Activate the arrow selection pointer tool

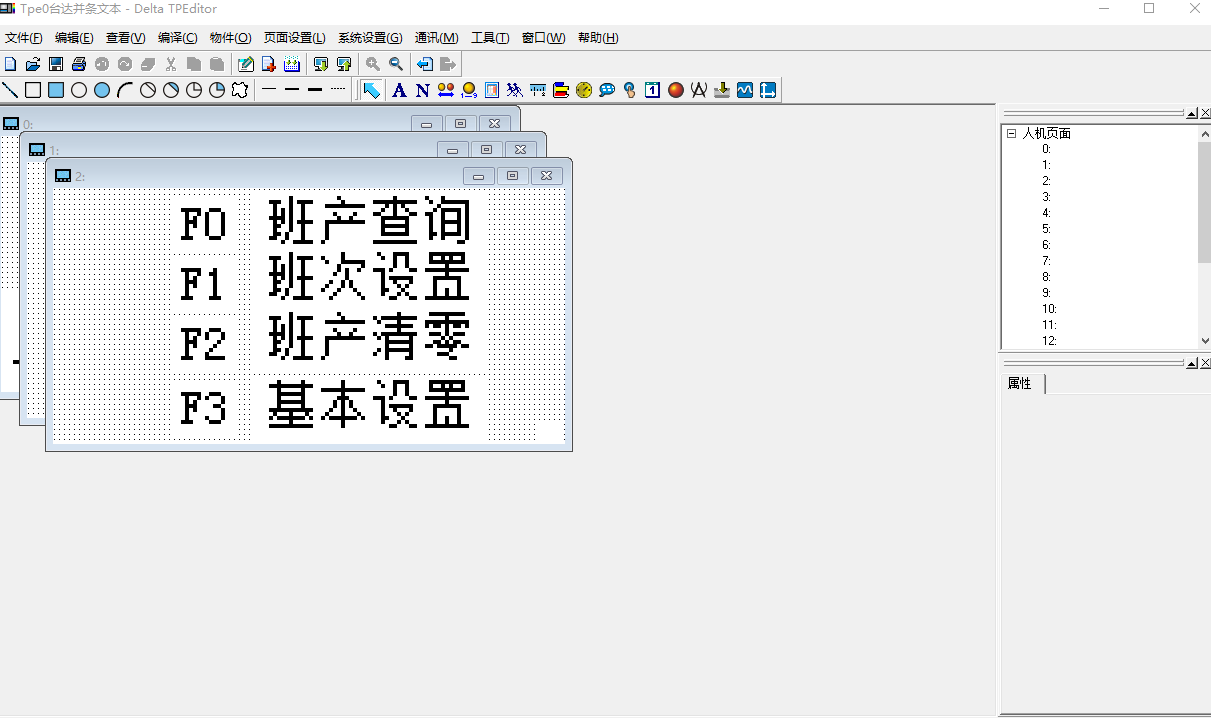pyautogui.click(x=372, y=90)
